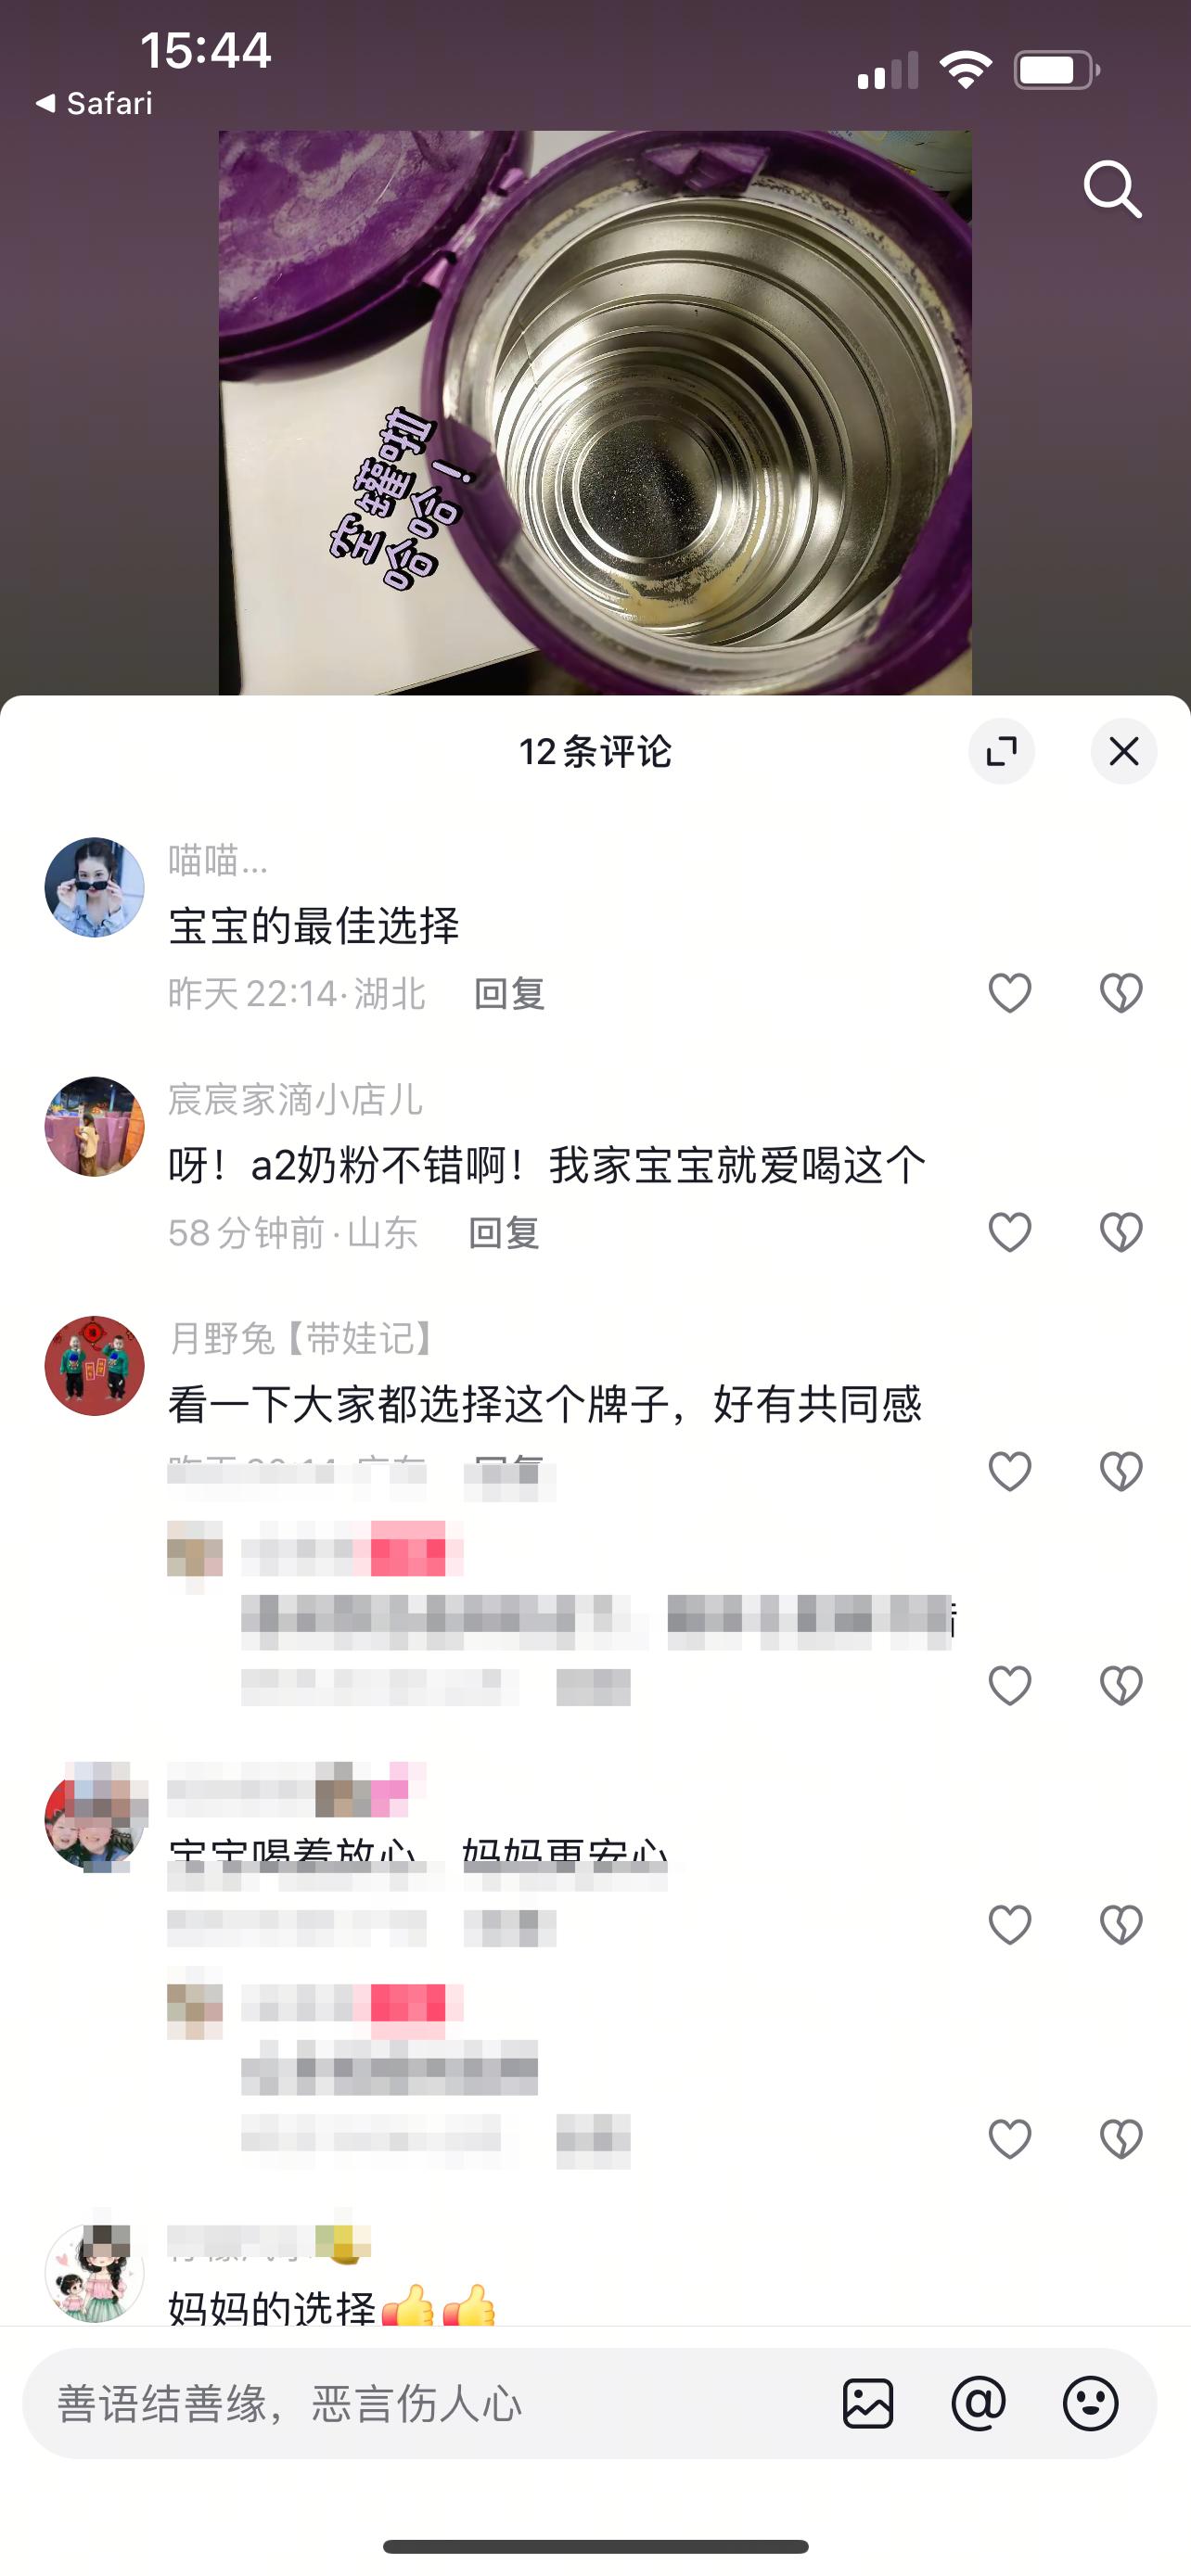Open 月野兔【带娃记】 username link
Viewport: 1191px width, 2576px height.
tap(303, 1338)
